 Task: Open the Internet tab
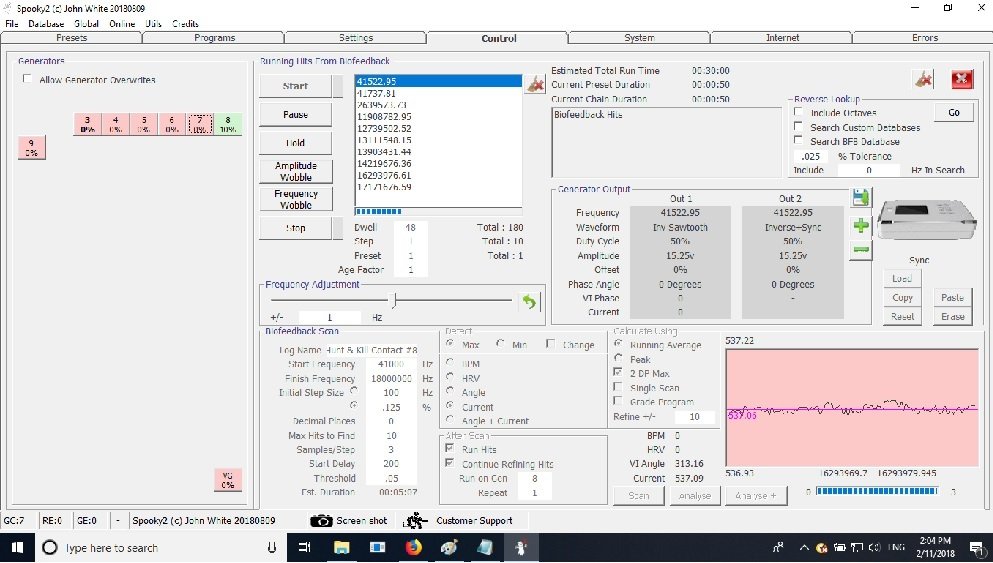pos(782,38)
